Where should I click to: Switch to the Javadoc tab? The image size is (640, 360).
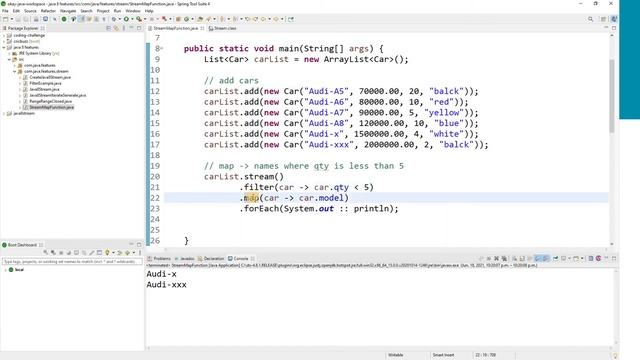pyautogui.click(x=184, y=258)
